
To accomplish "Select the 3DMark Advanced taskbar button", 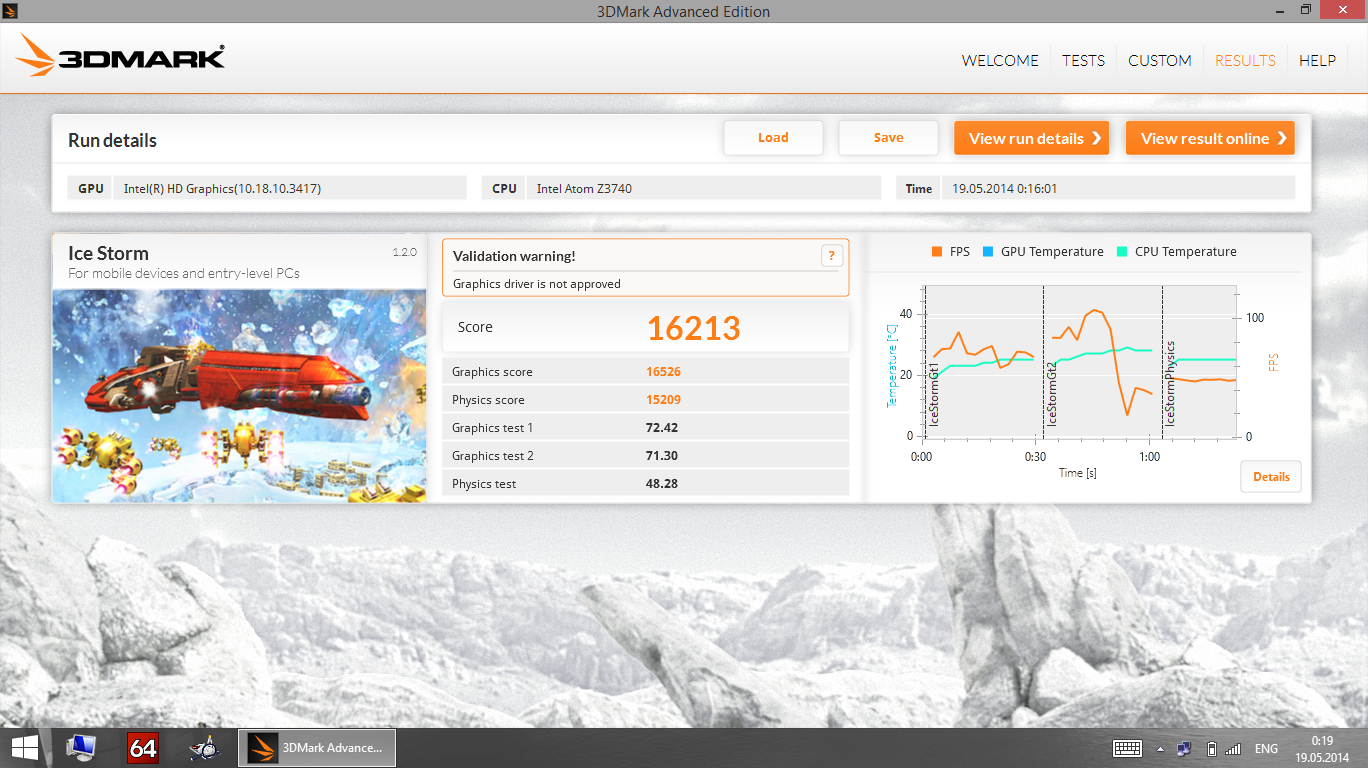I will [x=317, y=748].
